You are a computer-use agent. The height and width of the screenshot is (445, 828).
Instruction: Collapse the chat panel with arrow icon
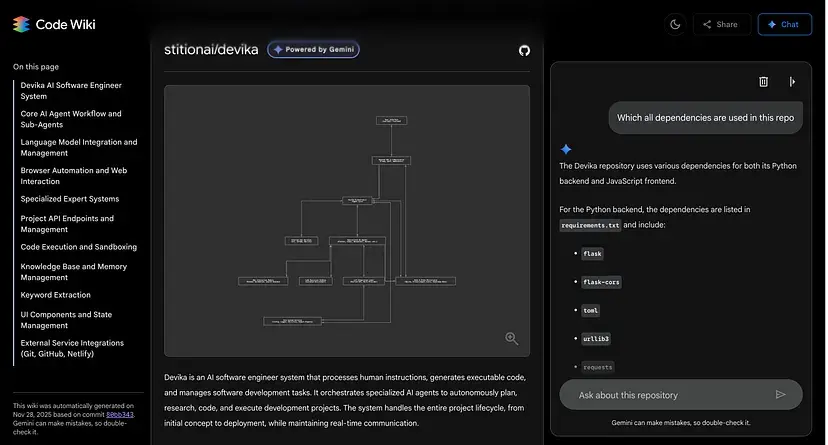pos(792,82)
